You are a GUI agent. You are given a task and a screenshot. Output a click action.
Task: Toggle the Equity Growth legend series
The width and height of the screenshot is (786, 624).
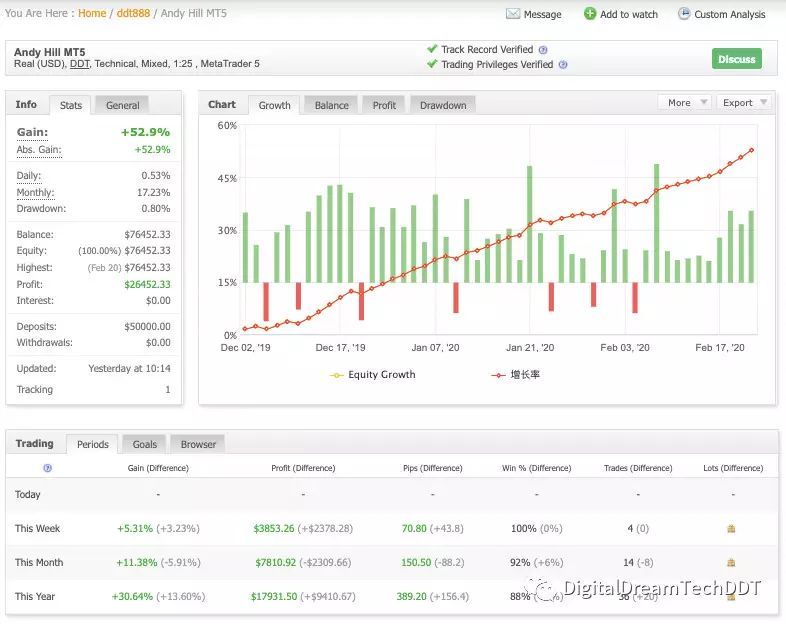372,375
